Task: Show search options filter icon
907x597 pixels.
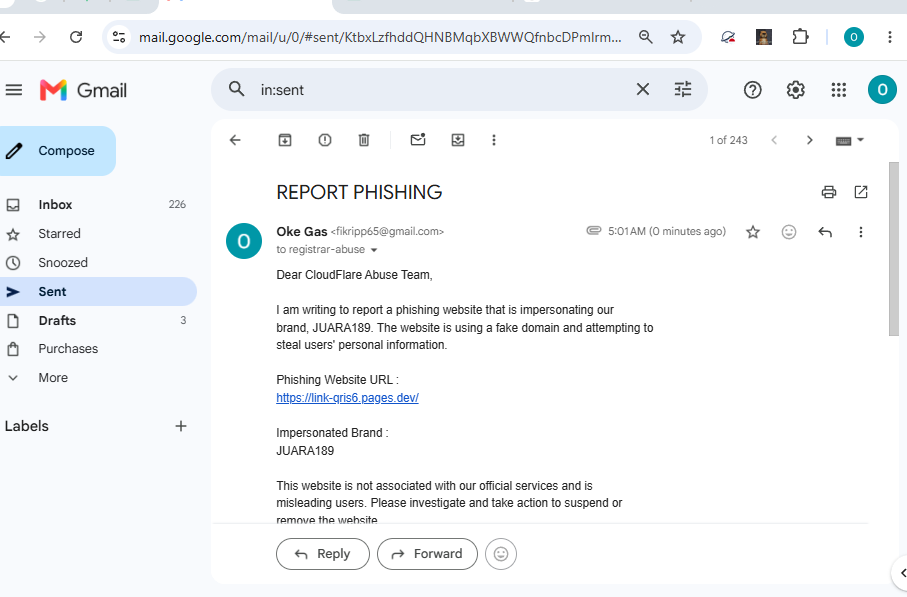Action: tap(683, 89)
